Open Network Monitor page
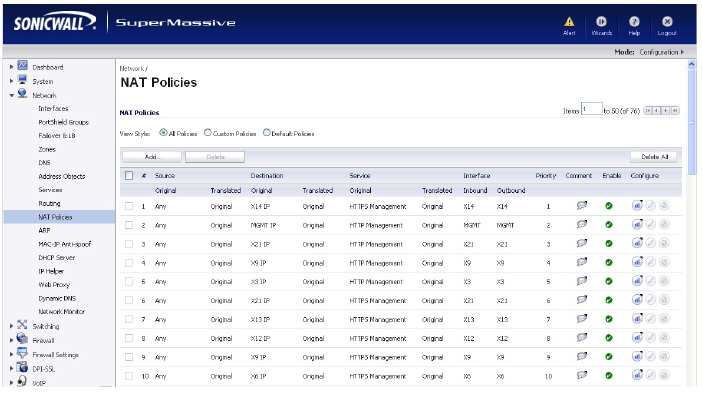 click(x=62, y=312)
